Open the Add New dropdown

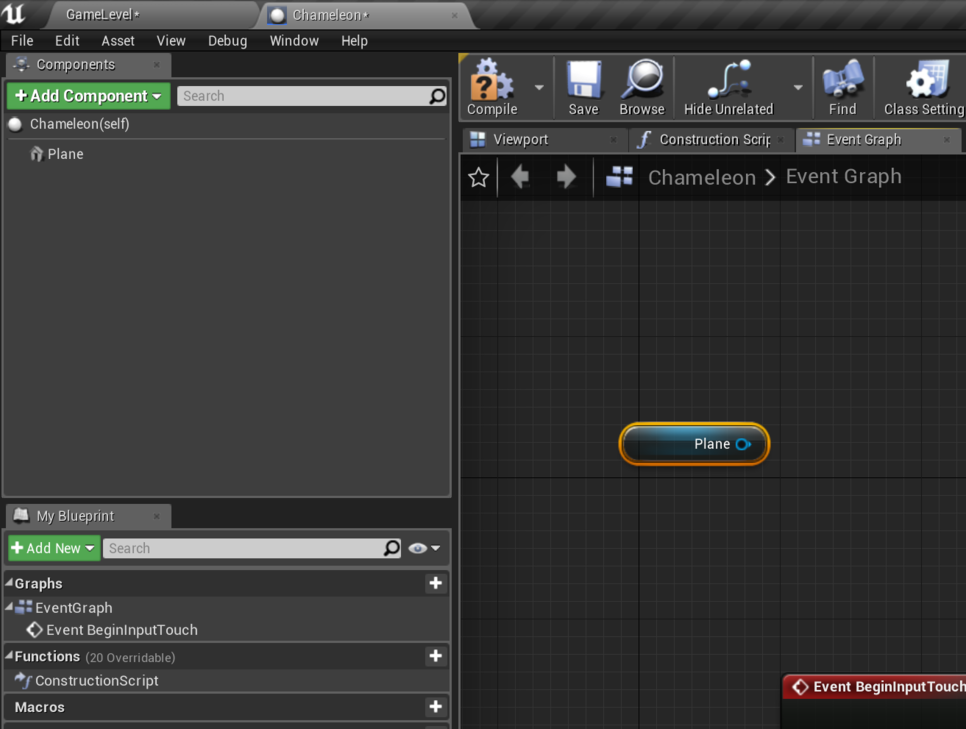point(54,548)
